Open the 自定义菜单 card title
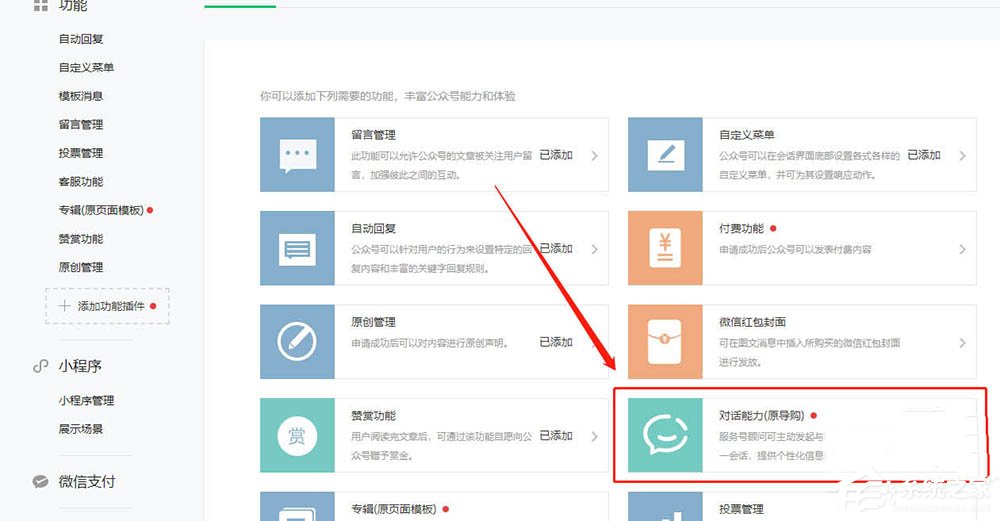The width and height of the screenshot is (1000, 521). point(747,135)
